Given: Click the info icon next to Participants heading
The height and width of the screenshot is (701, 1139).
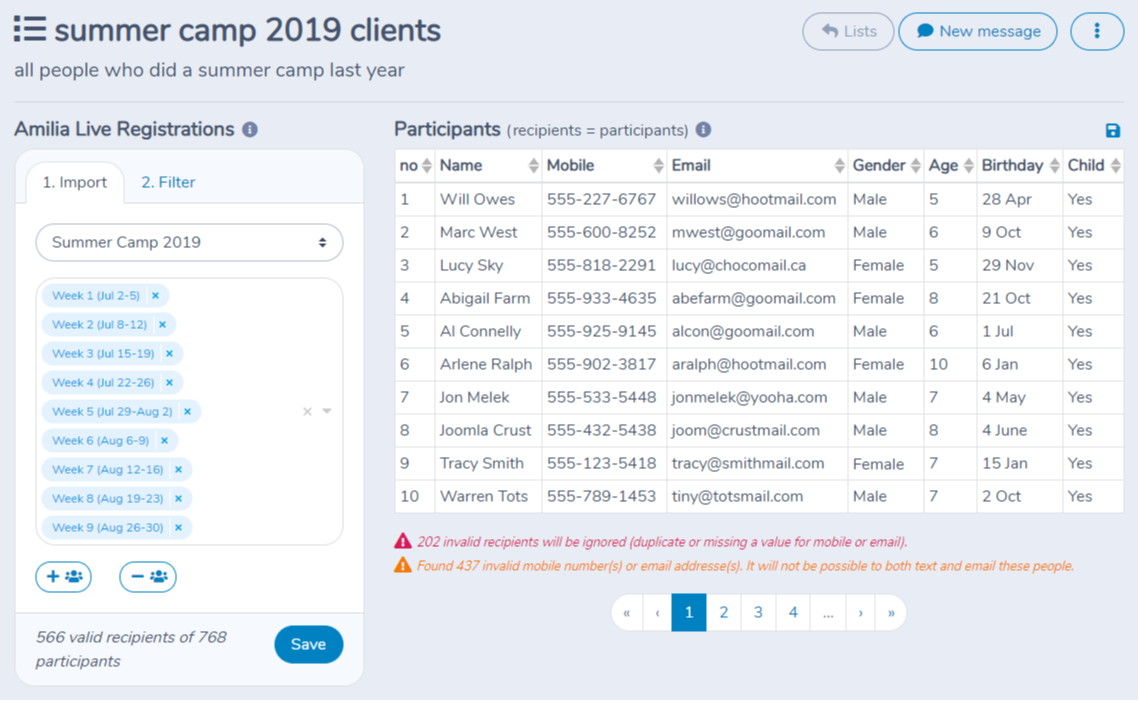Looking at the screenshot, I should [x=703, y=130].
